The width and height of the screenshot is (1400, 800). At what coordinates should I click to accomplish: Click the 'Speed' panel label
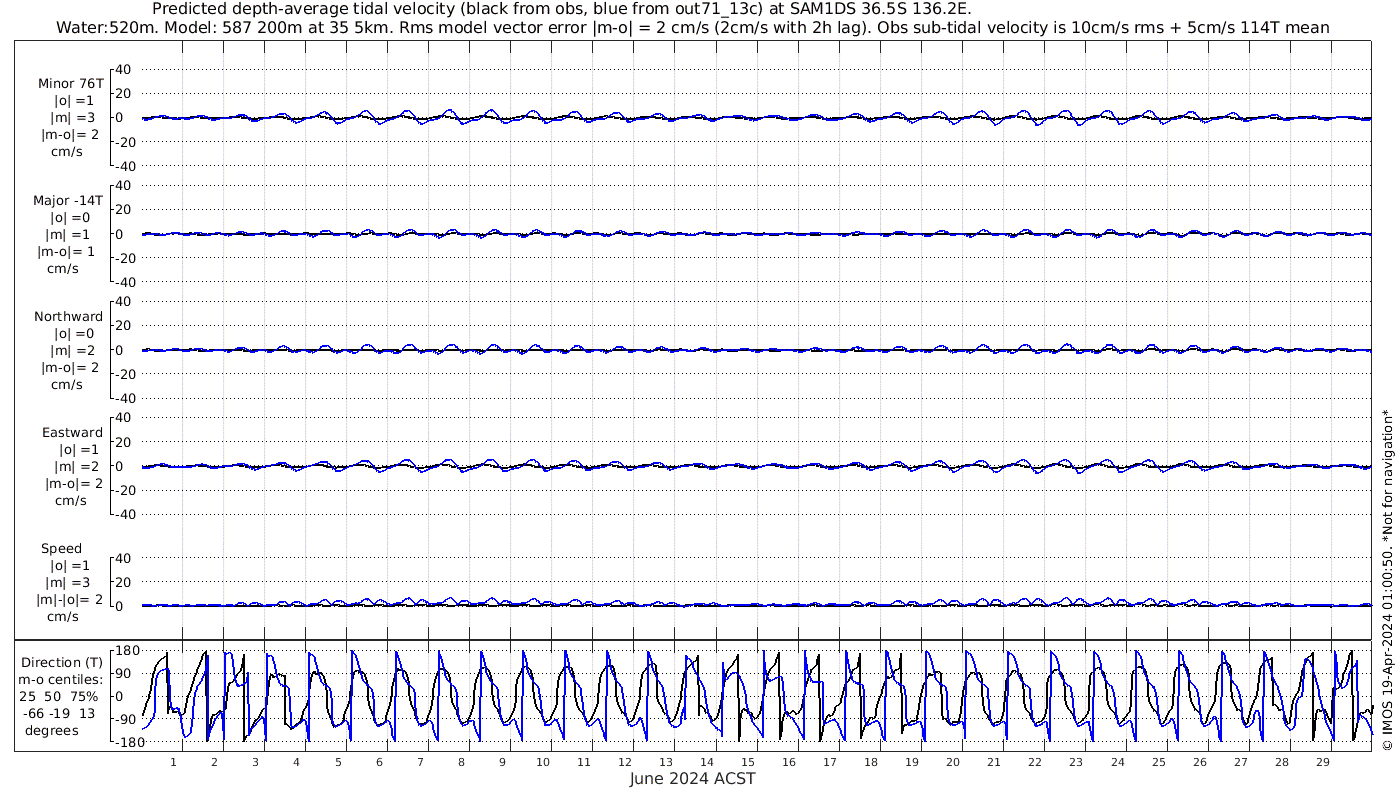pos(62,549)
